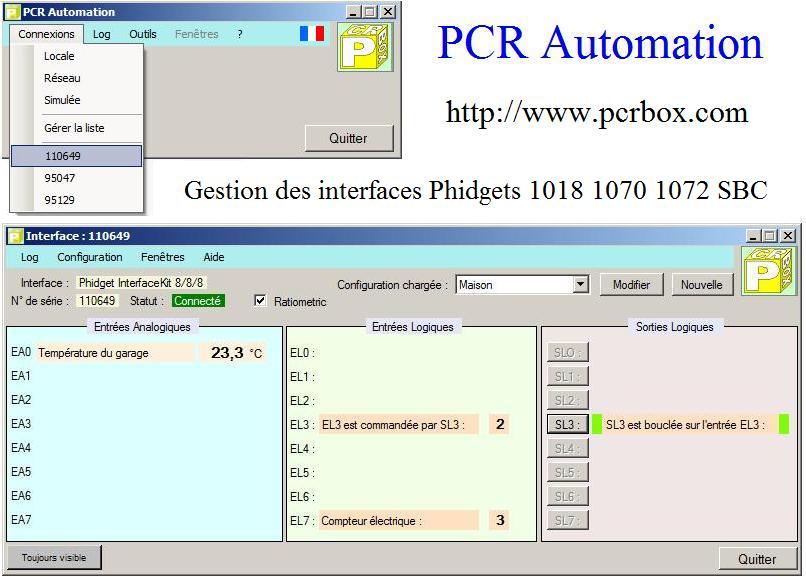The image size is (806, 580).
Task: Click the French flag language icon
Action: pos(312,34)
